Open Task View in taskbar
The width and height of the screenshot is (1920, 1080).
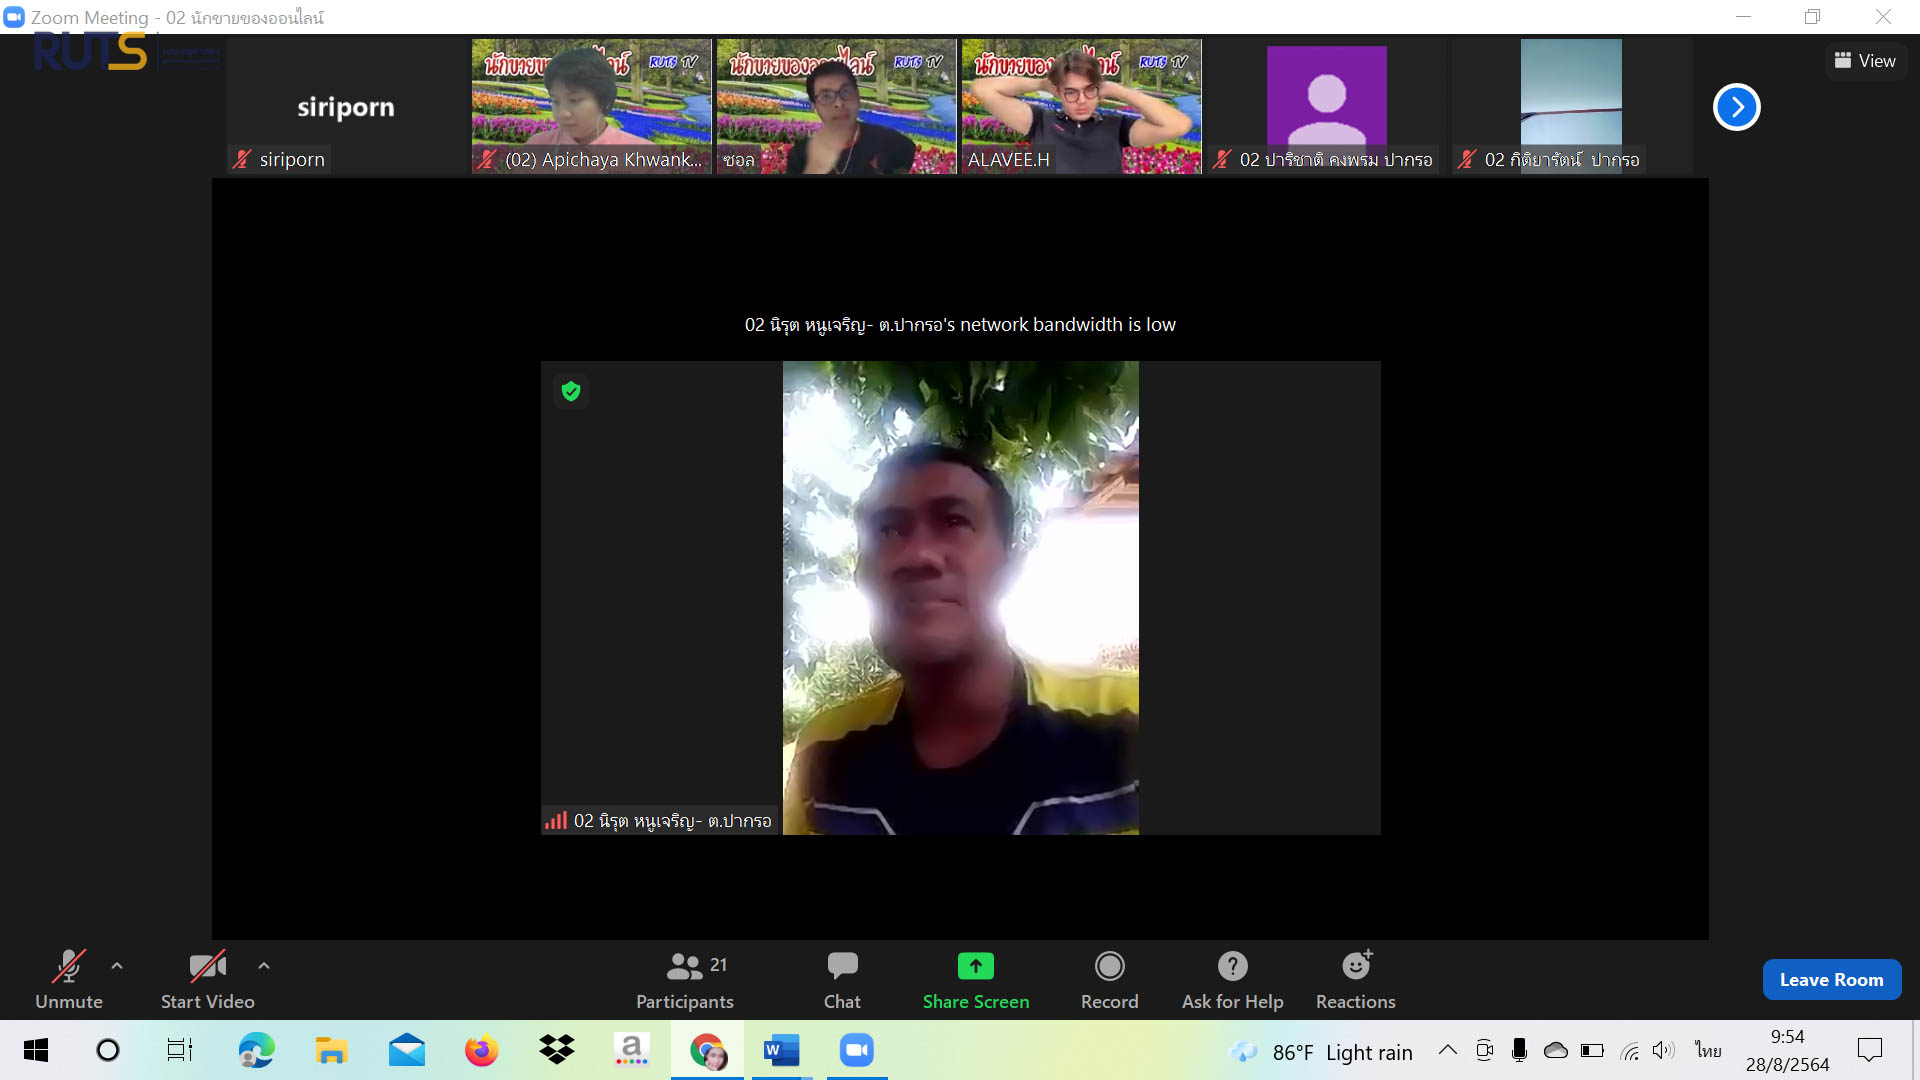click(x=180, y=1050)
